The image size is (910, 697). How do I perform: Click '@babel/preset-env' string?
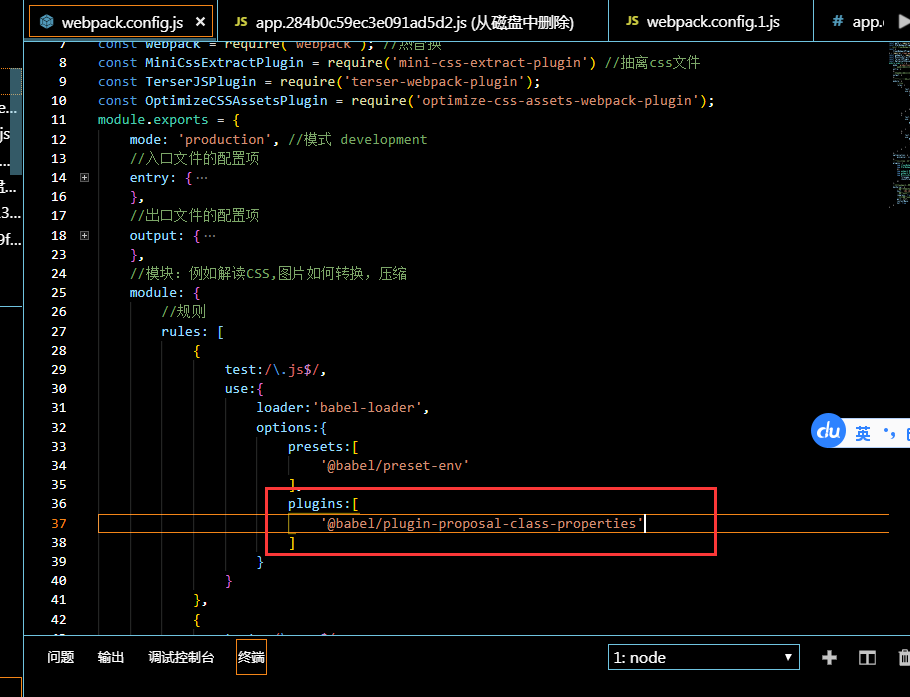pos(395,465)
